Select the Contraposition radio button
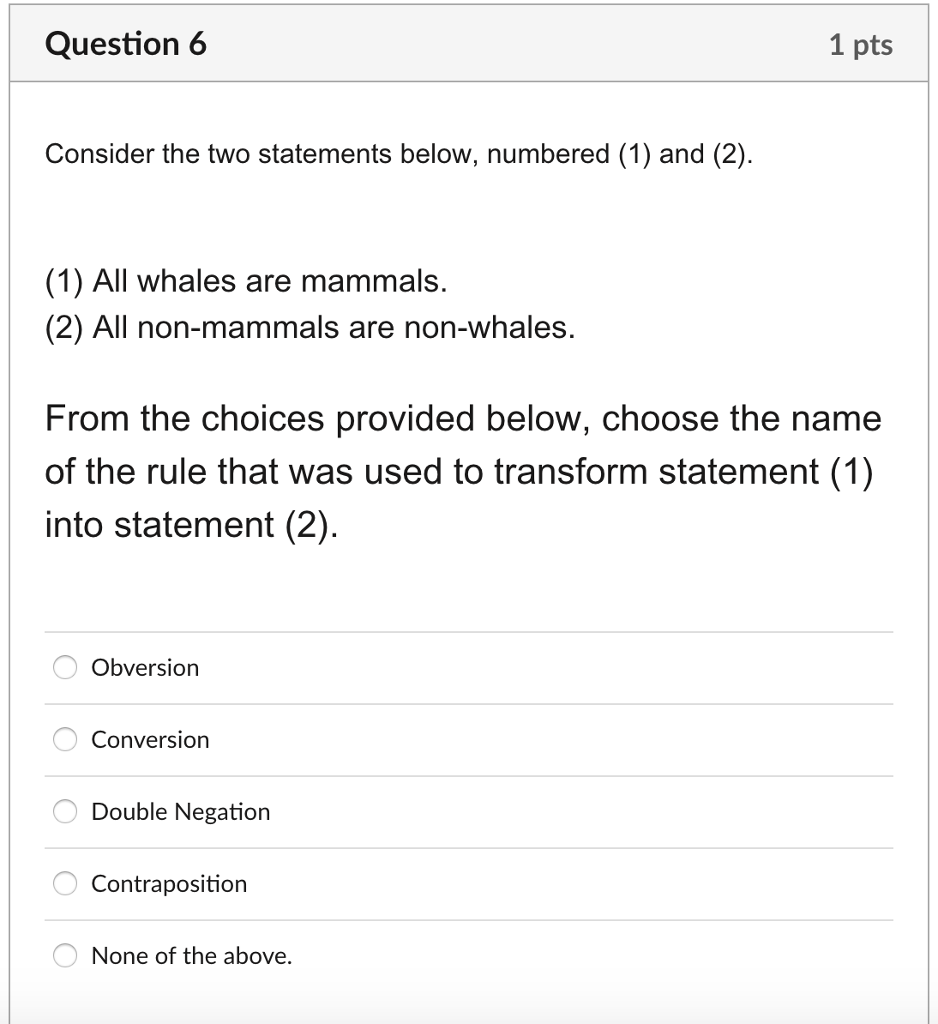This screenshot has width=938, height=1024. coord(64,883)
